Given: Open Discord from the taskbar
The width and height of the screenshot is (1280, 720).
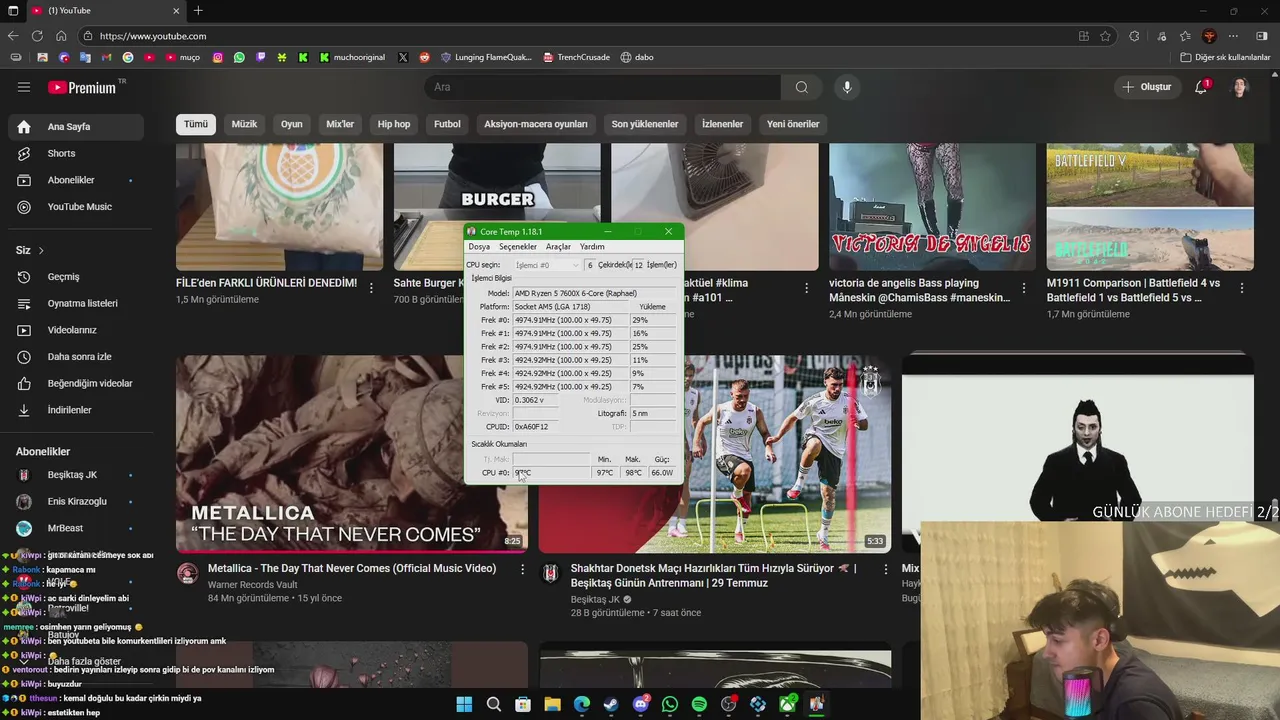Looking at the screenshot, I should pyautogui.click(x=640, y=704).
